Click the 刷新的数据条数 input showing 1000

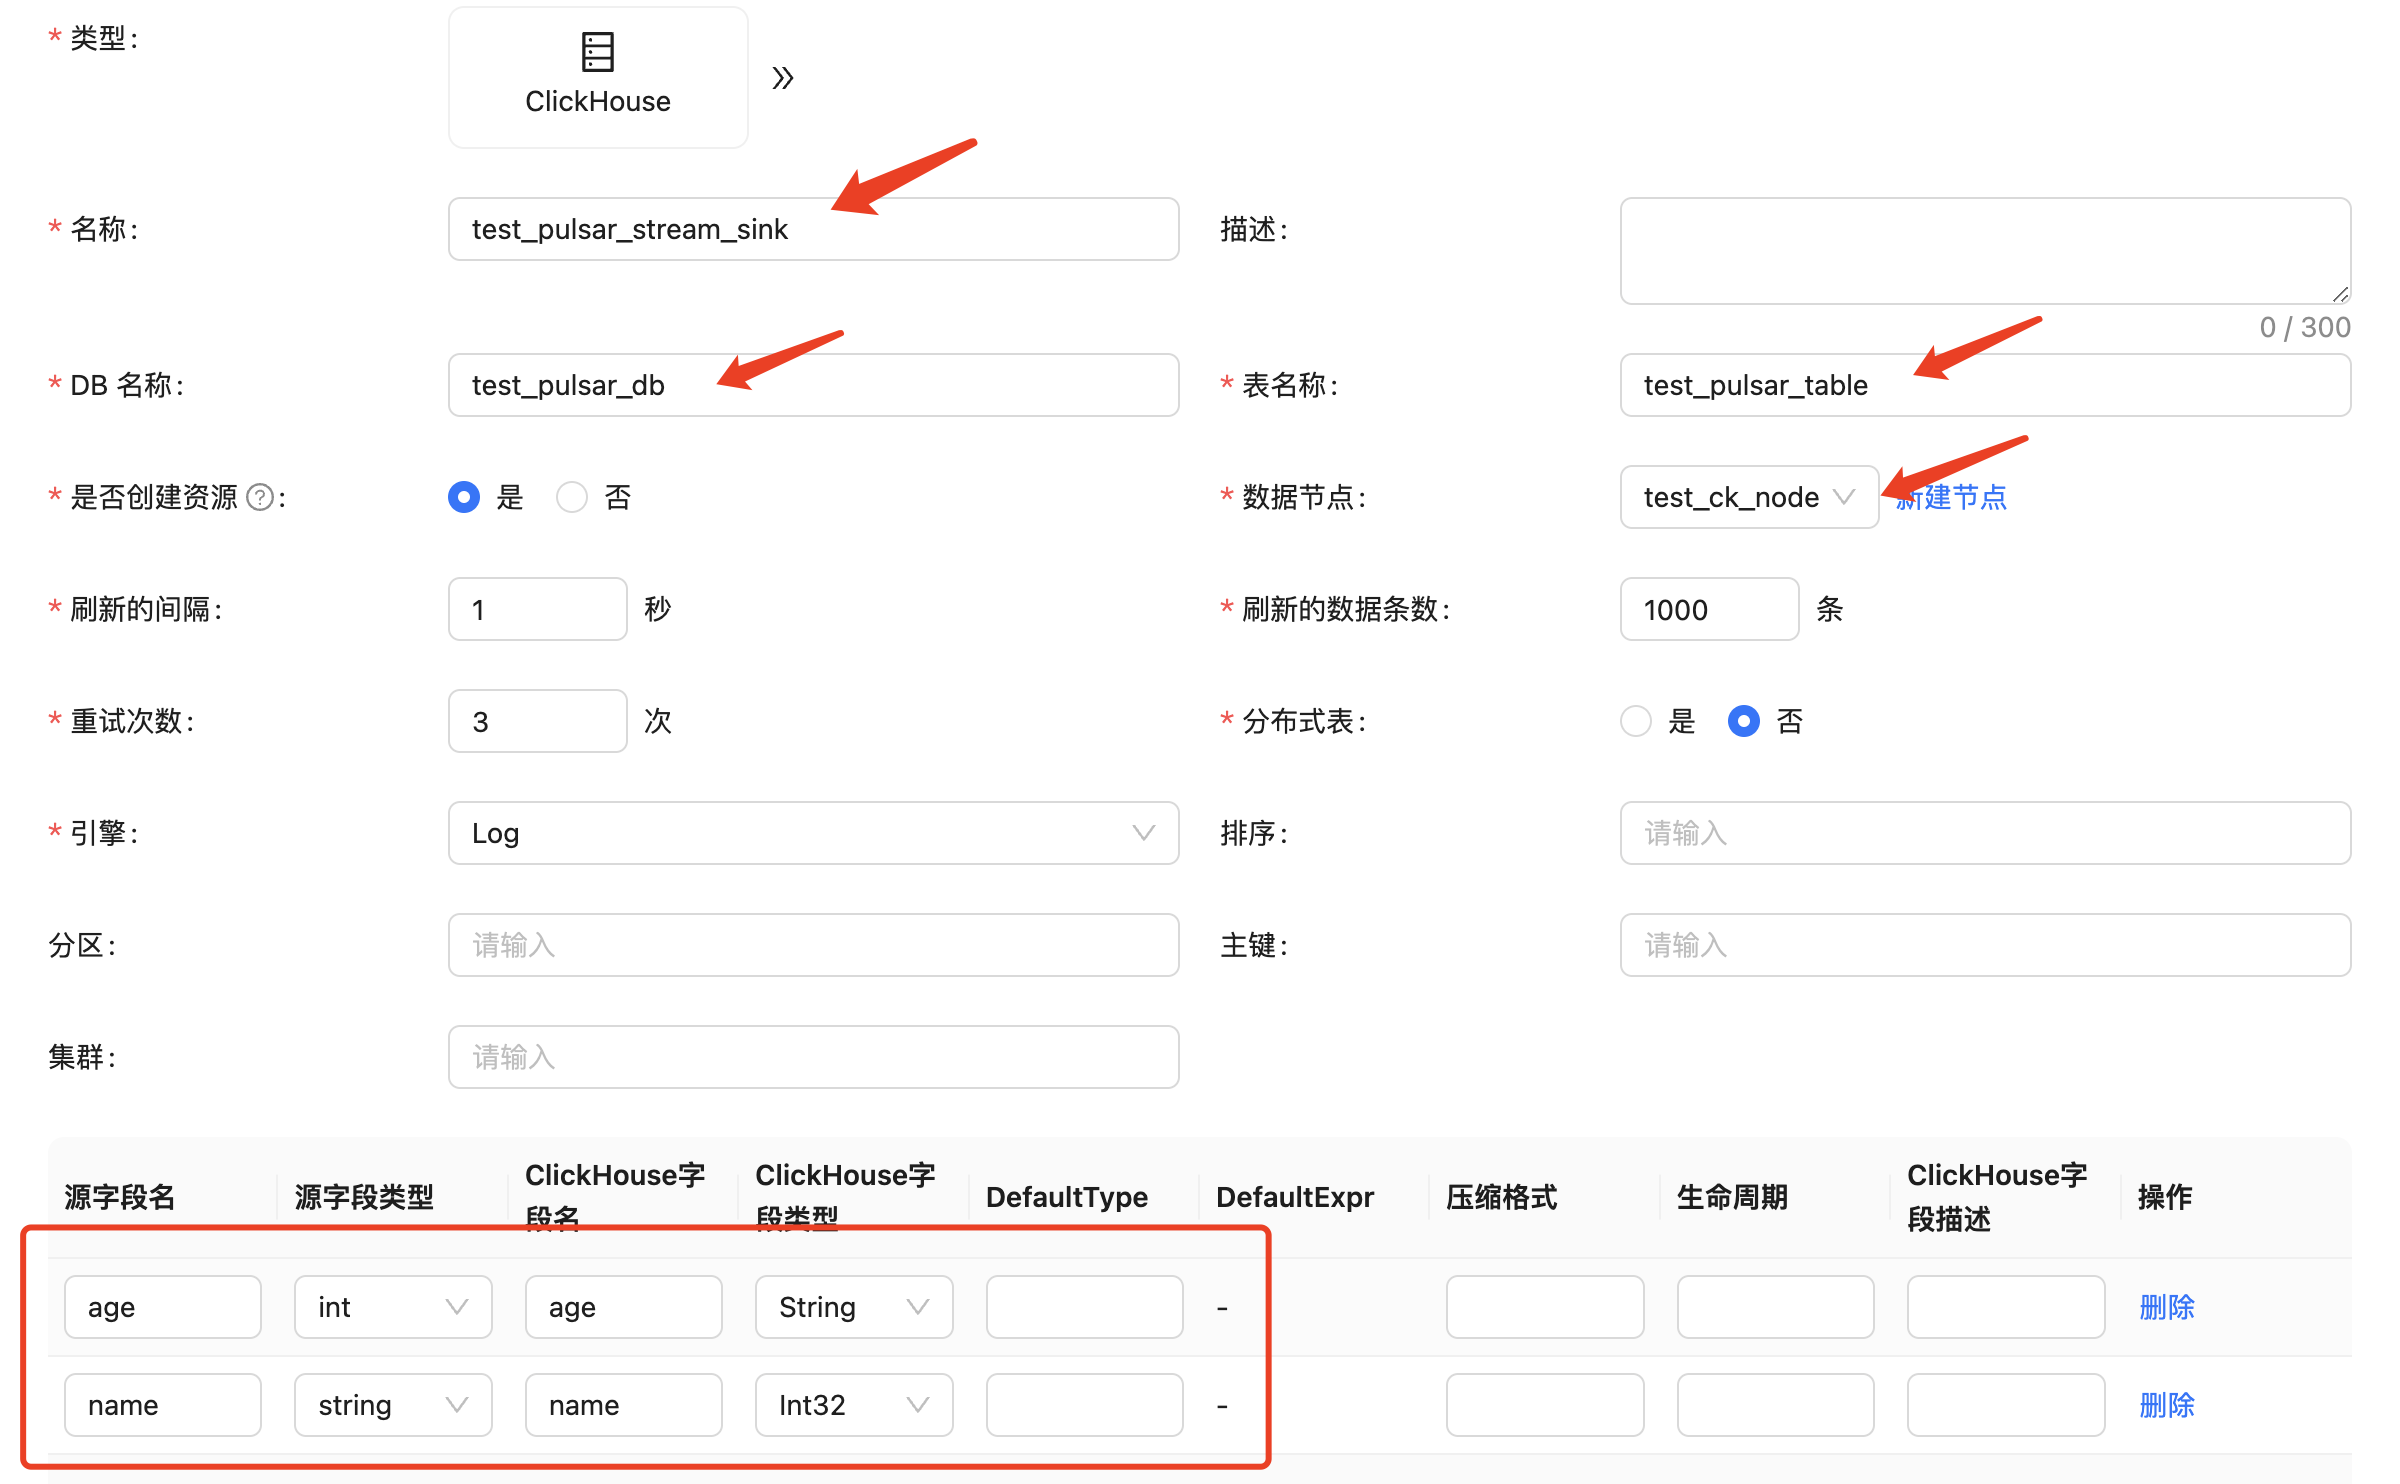pyautogui.click(x=1710, y=609)
